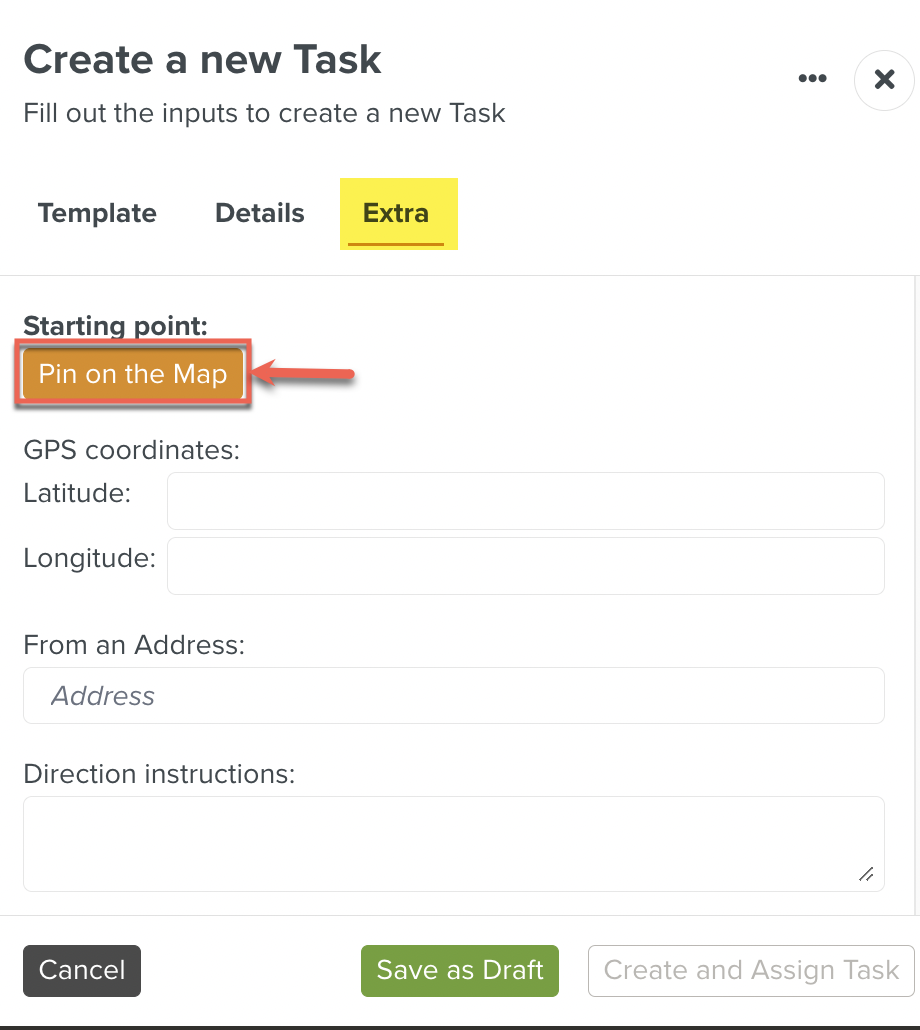920x1030 pixels.
Task: Click the Address text box
Action: click(x=453, y=696)
